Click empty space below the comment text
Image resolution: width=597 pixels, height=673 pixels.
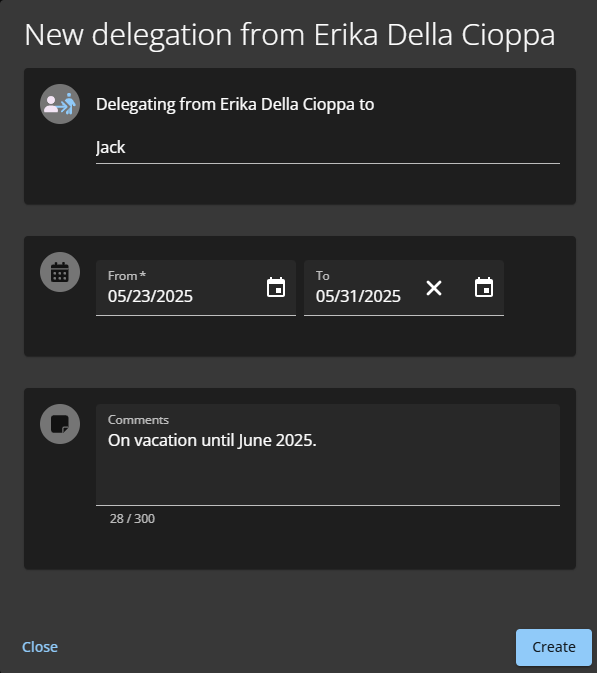(x=327, y=476)
